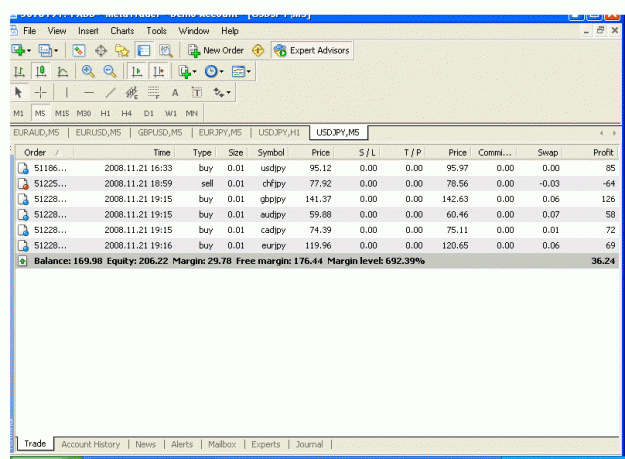This screenshot has width=625, height=459.
Task: Expand the Profiles dropdown arrow
Action: [x=56, y=51]
